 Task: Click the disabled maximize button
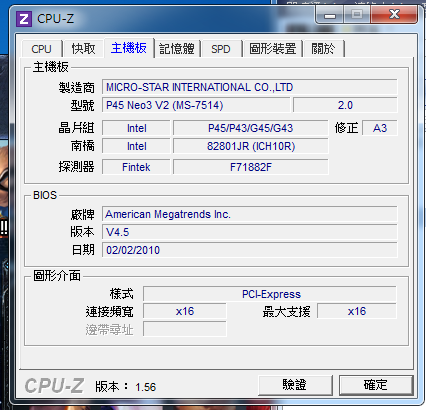click(357, 15)
